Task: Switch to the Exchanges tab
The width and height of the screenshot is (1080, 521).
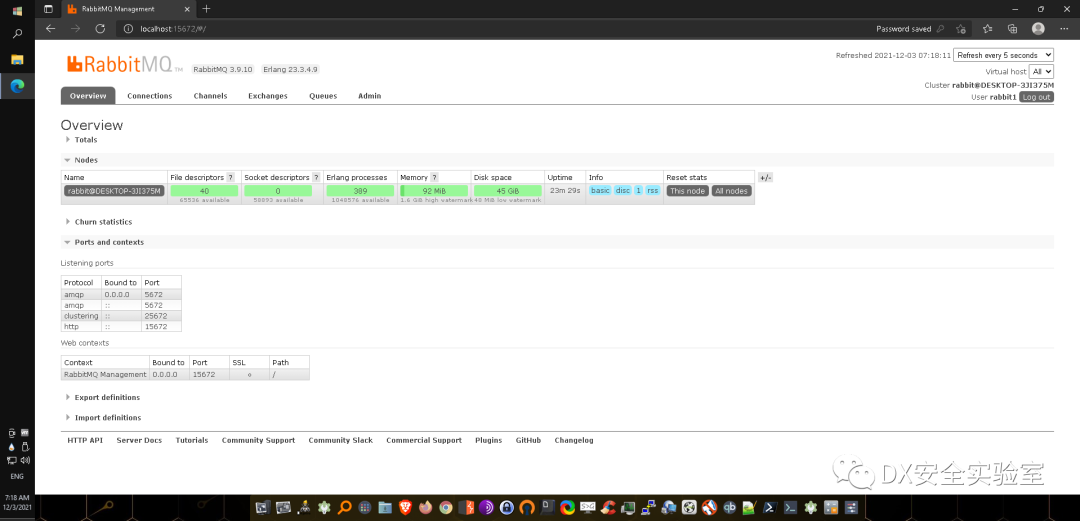Action: pos(268,96)
